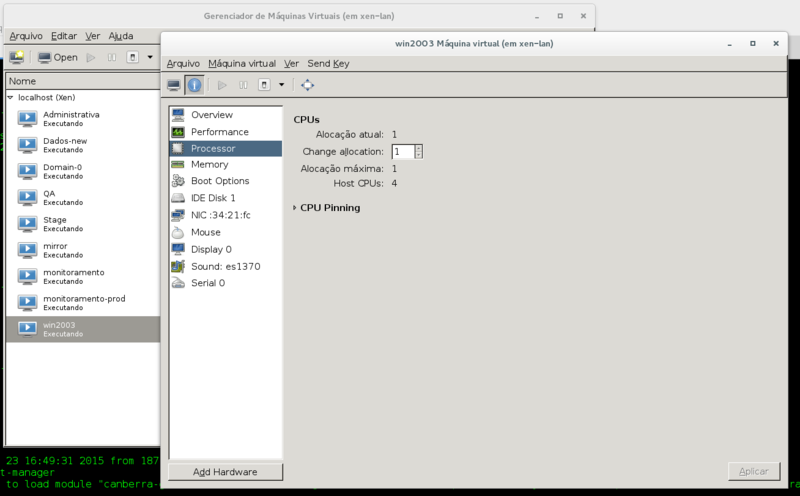Click the fullscreen arrows icon

(x=307, y=85)
